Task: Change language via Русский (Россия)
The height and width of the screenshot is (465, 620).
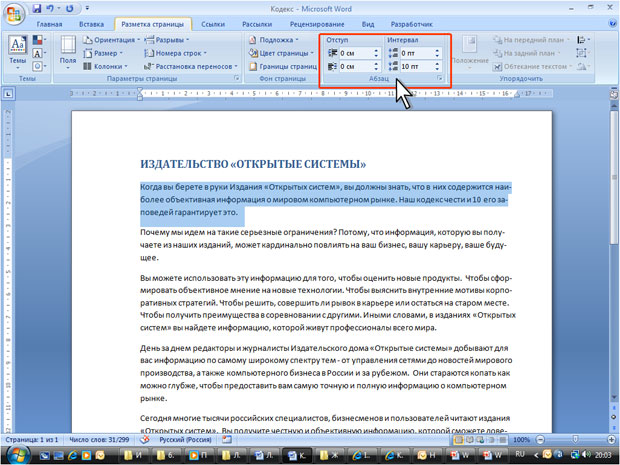Action: (185, 440)
